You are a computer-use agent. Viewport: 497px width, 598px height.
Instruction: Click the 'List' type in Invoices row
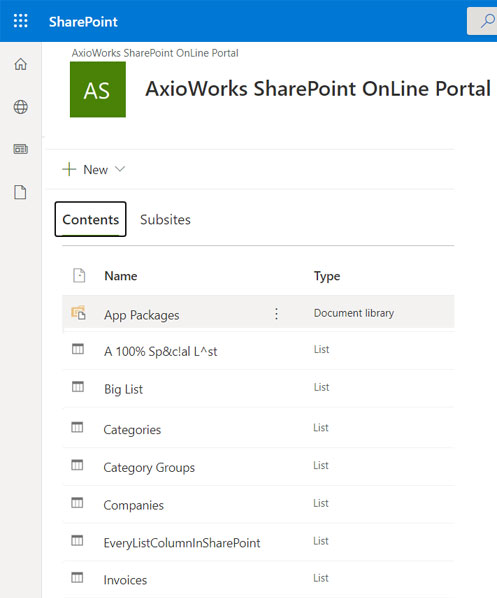coord(320,578)
